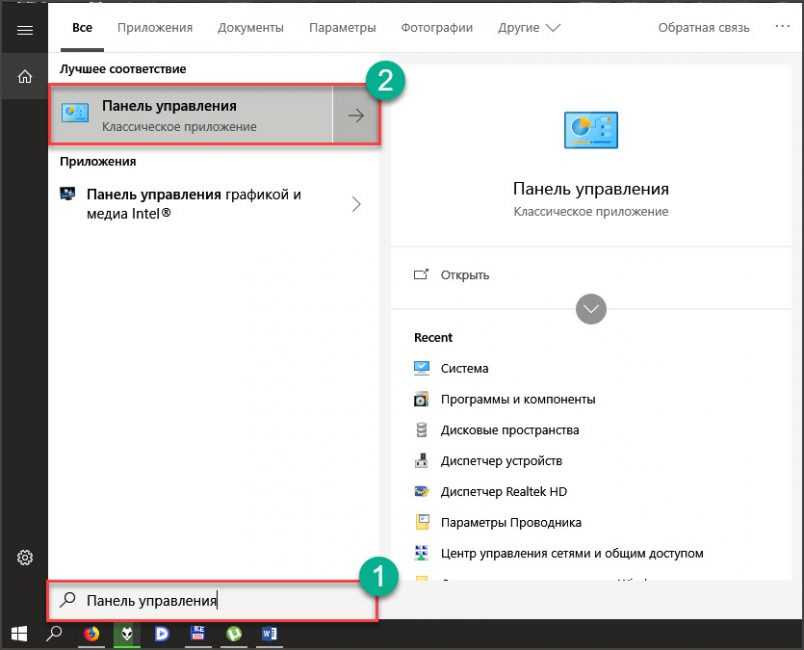Screen dimensions: 804x650
Task: Select the Параметры filter tab
Action: point(342,28)
